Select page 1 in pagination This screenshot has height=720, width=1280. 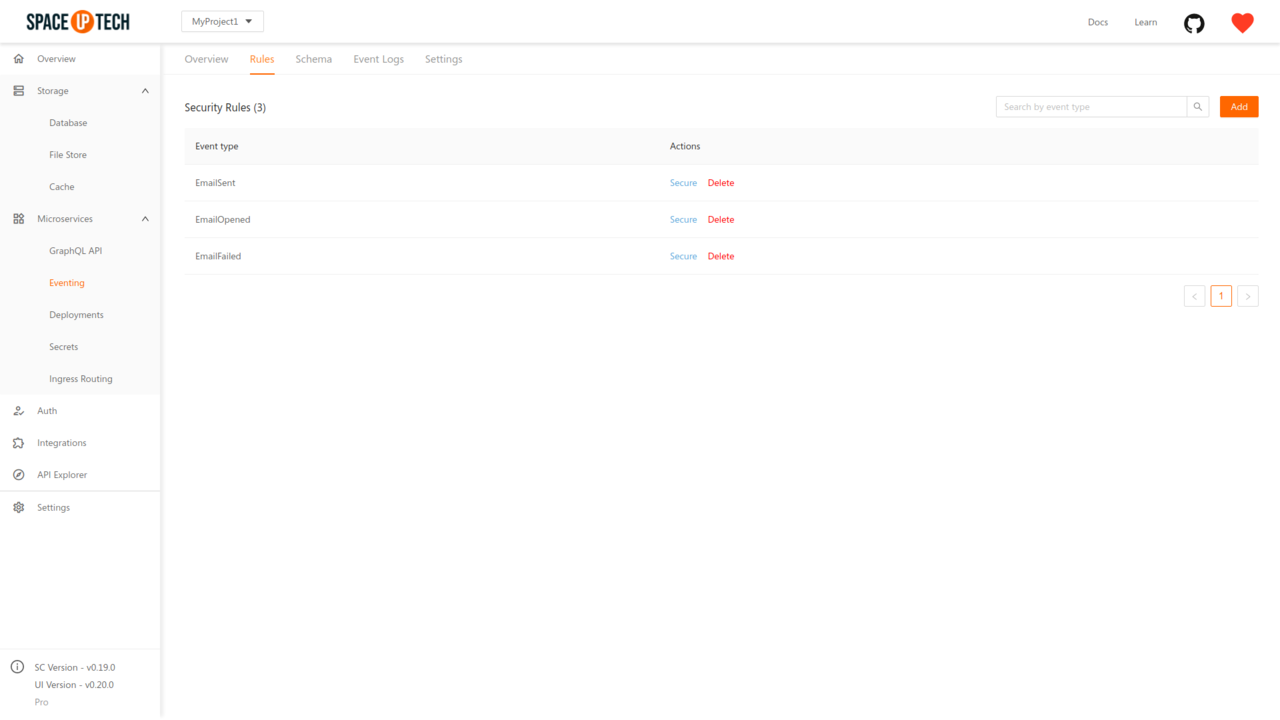click(x=1221, y=296)
